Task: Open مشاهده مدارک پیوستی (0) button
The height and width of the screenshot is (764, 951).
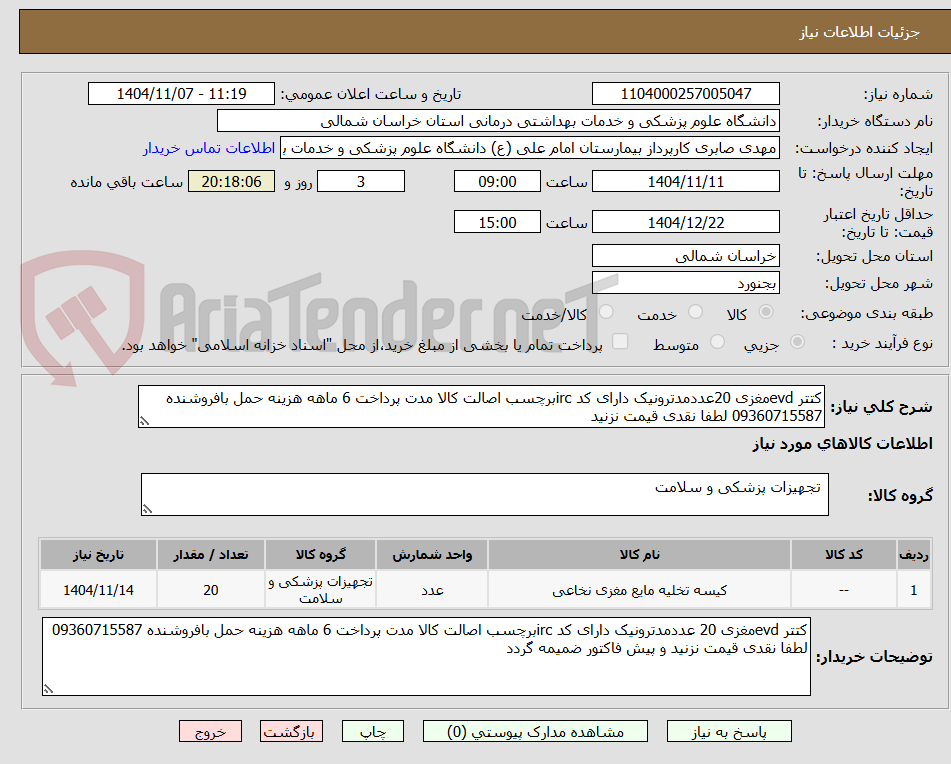Action: click(x=535, y=731)
